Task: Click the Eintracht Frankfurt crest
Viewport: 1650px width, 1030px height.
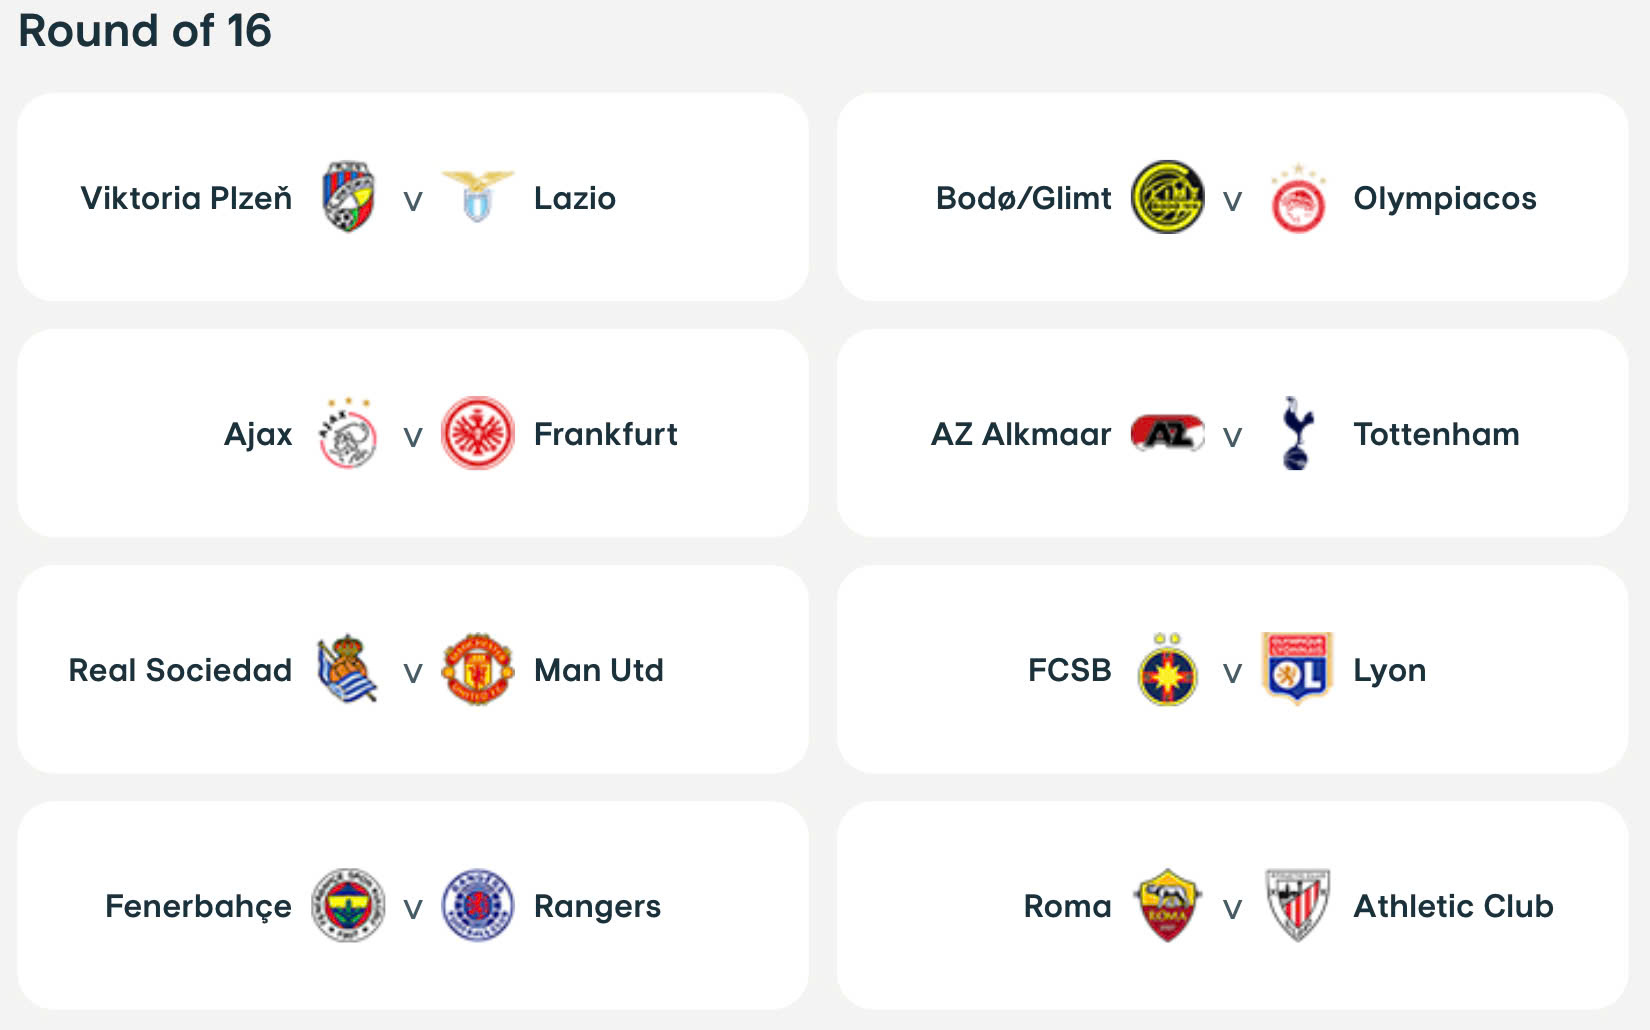Action: (478, 434)
